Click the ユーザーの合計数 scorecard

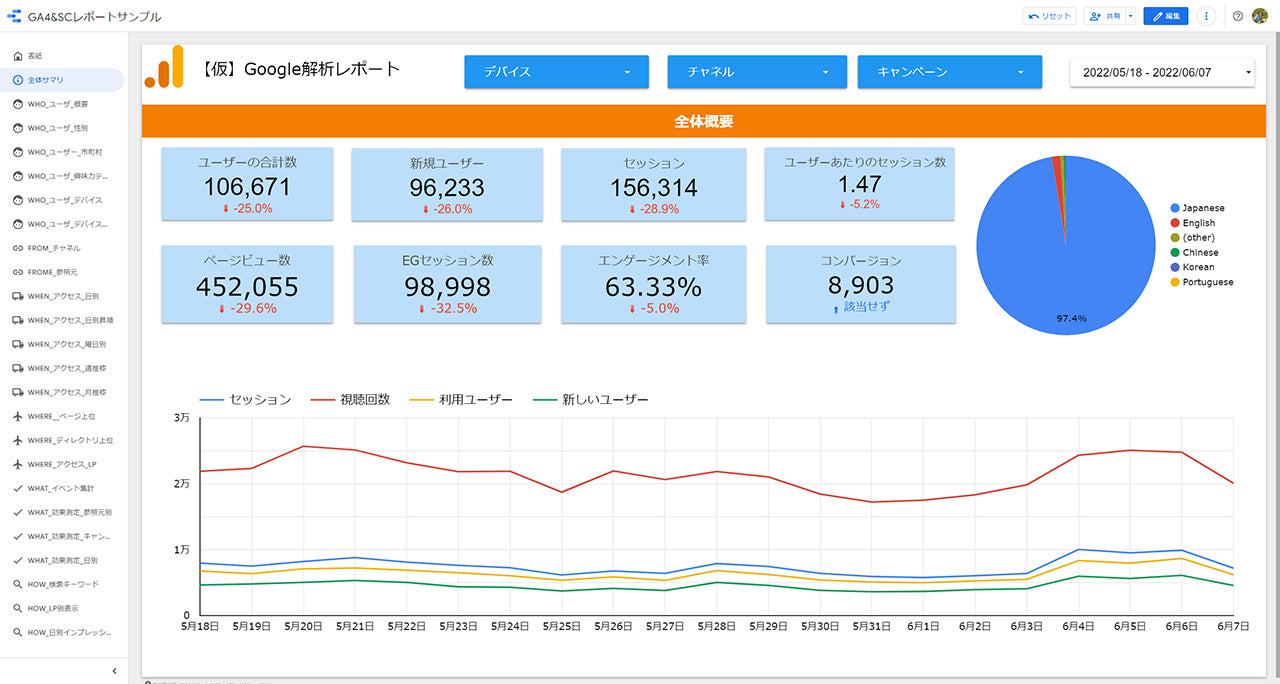coord(247,184)
